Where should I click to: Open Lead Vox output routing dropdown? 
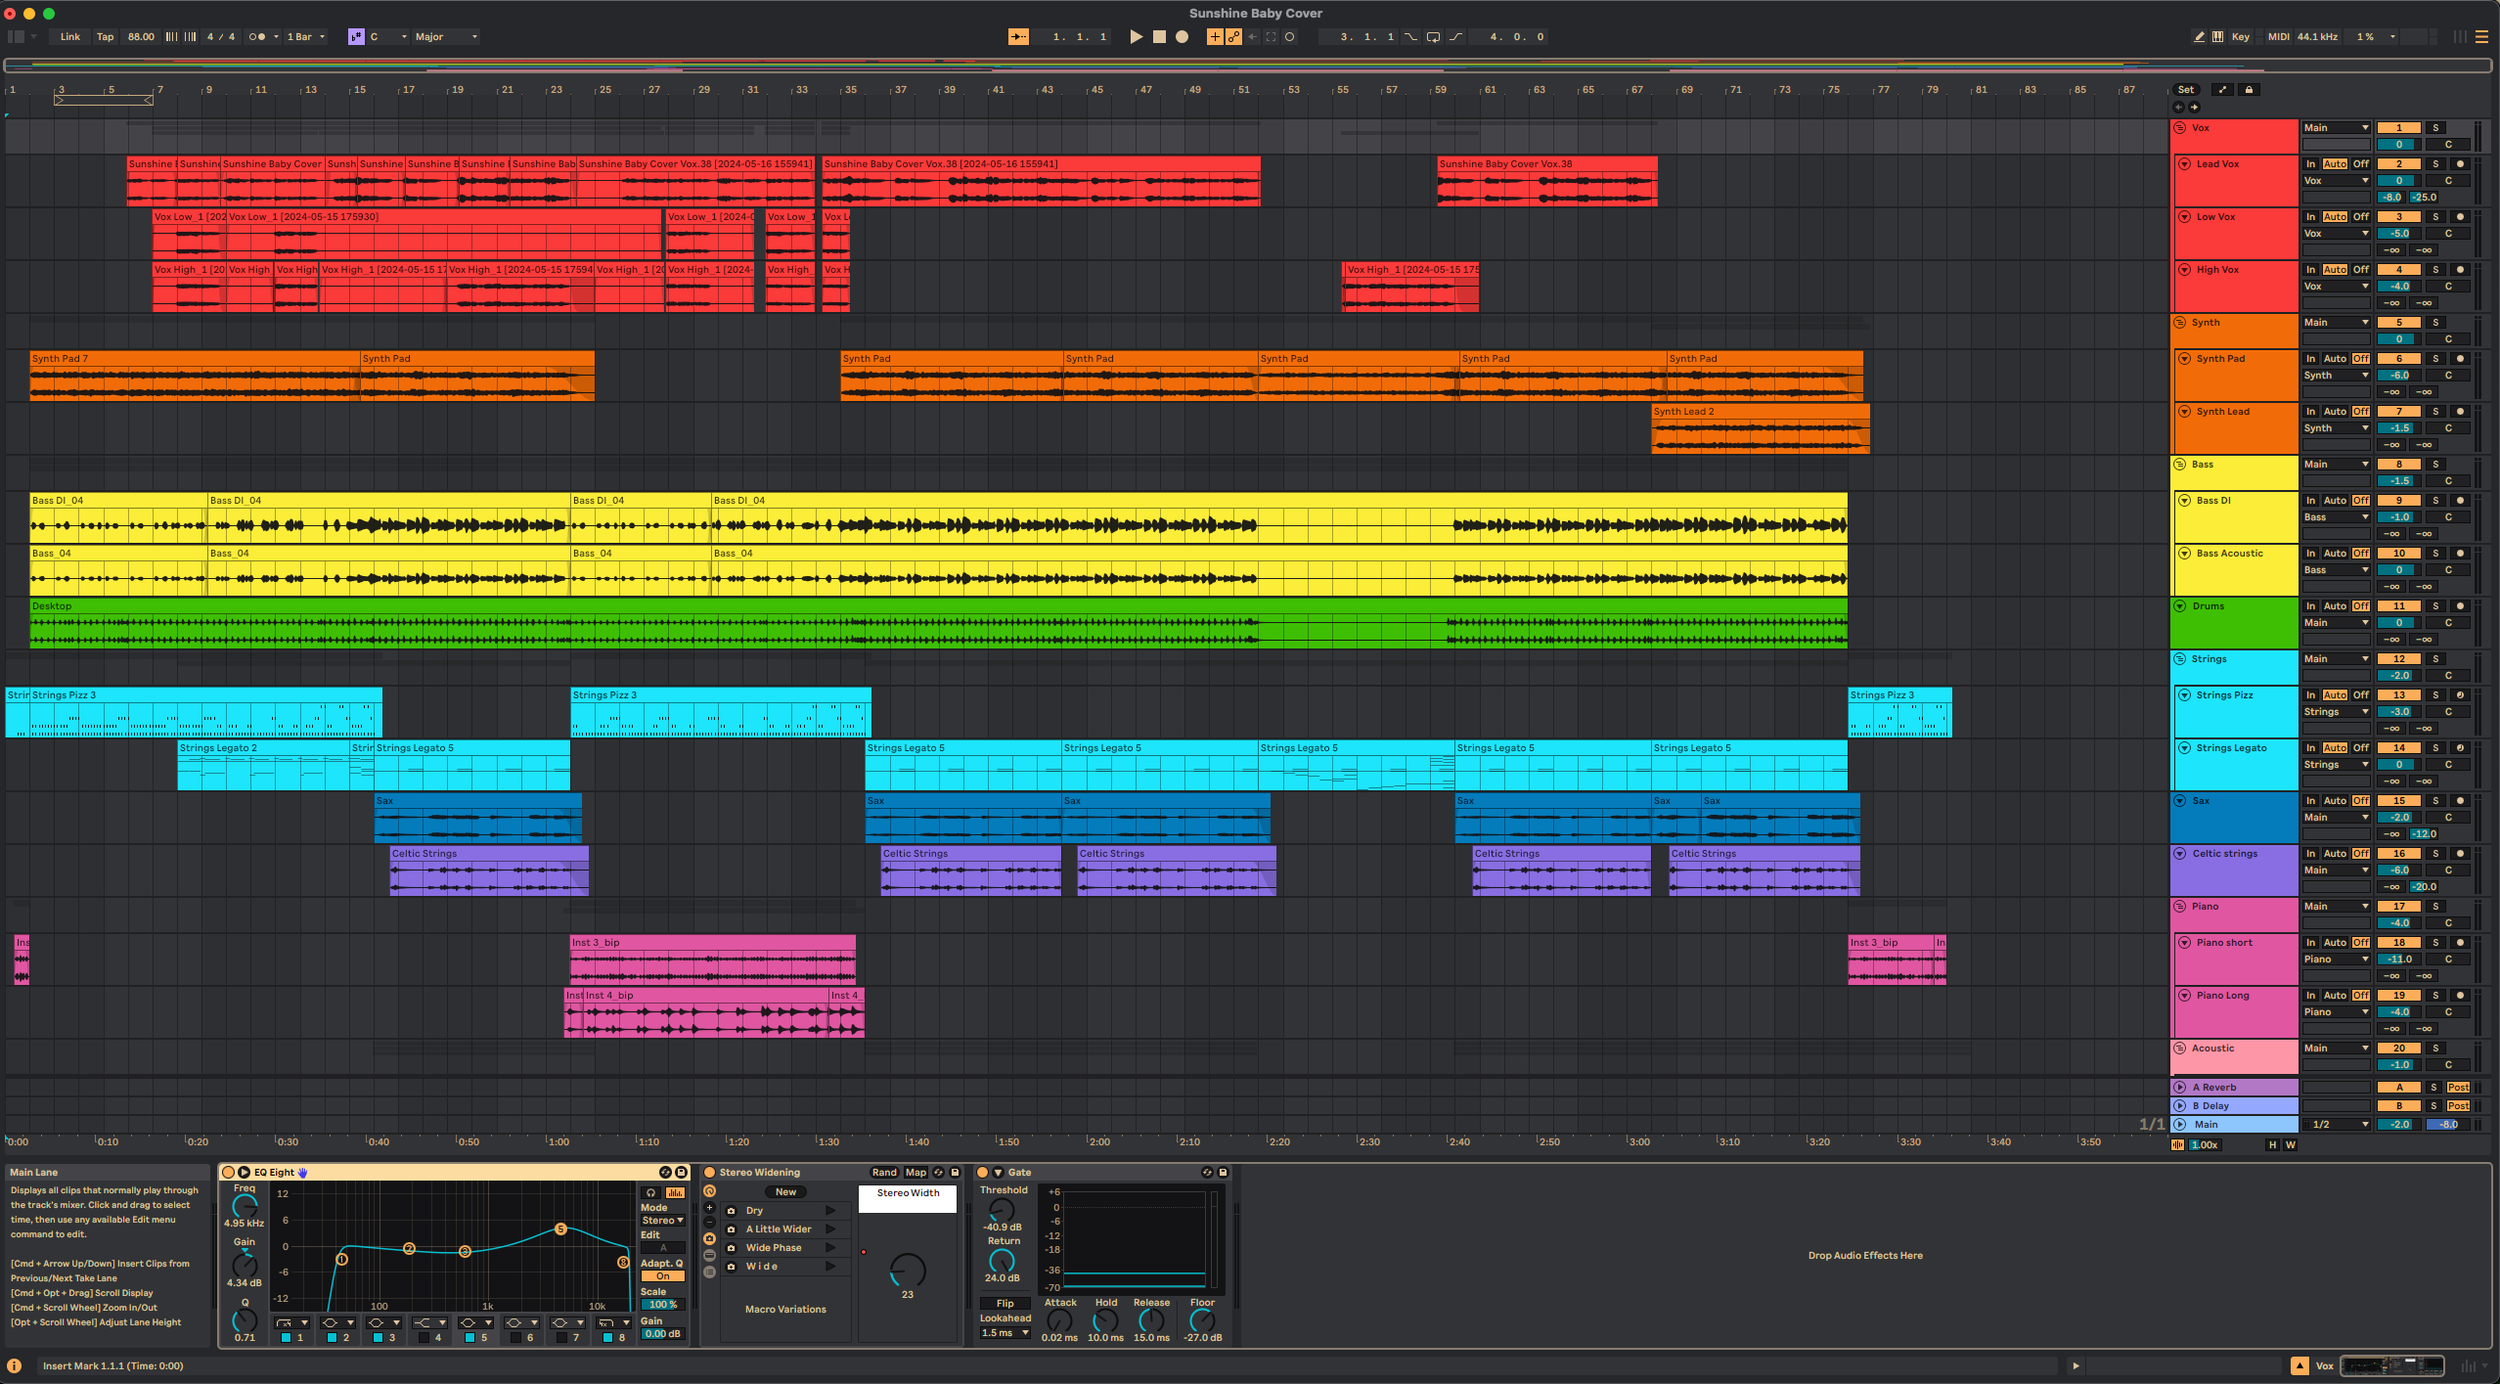[2336, 181]
